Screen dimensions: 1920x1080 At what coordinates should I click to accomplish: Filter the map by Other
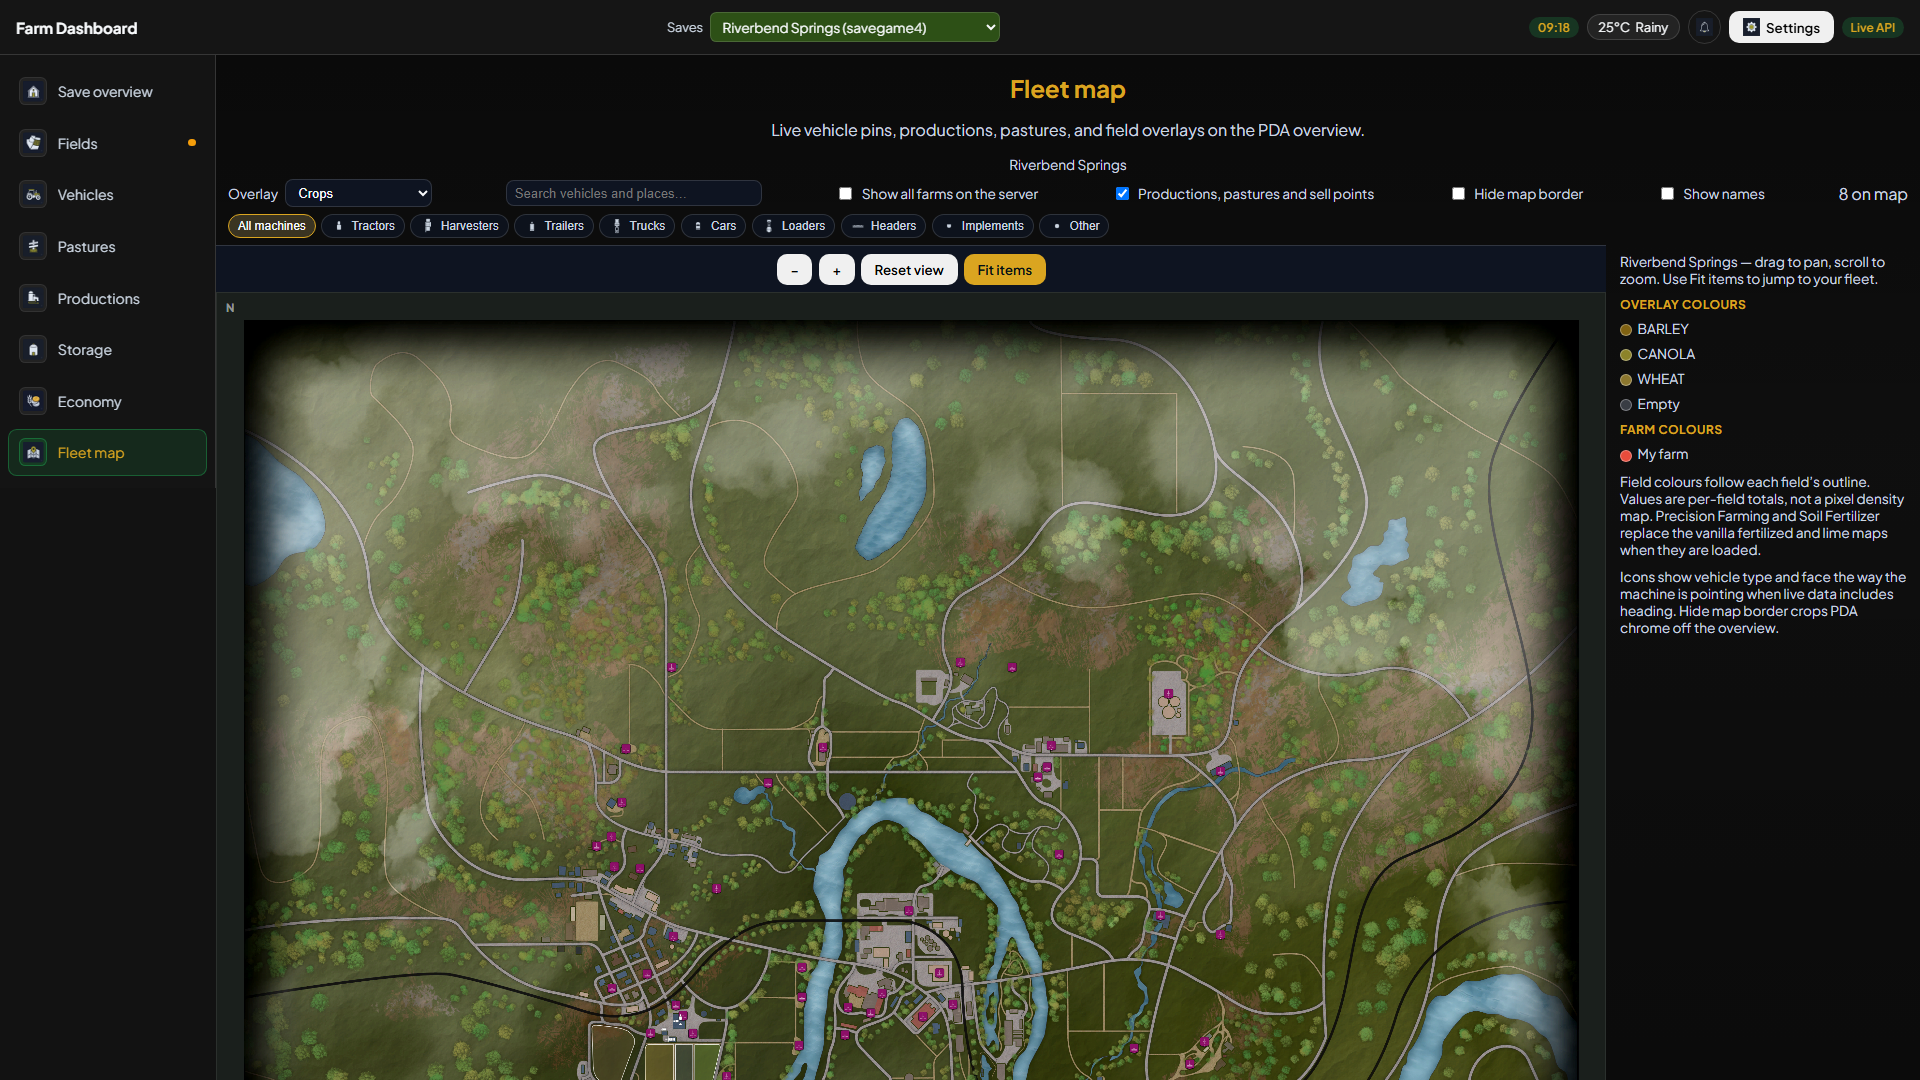pos(1075,226)
